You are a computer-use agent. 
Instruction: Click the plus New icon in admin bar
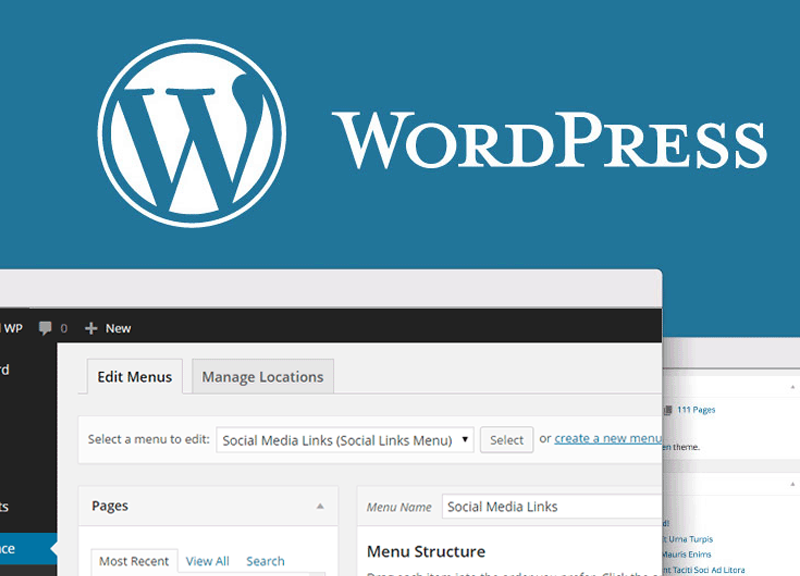coord(91,328)
